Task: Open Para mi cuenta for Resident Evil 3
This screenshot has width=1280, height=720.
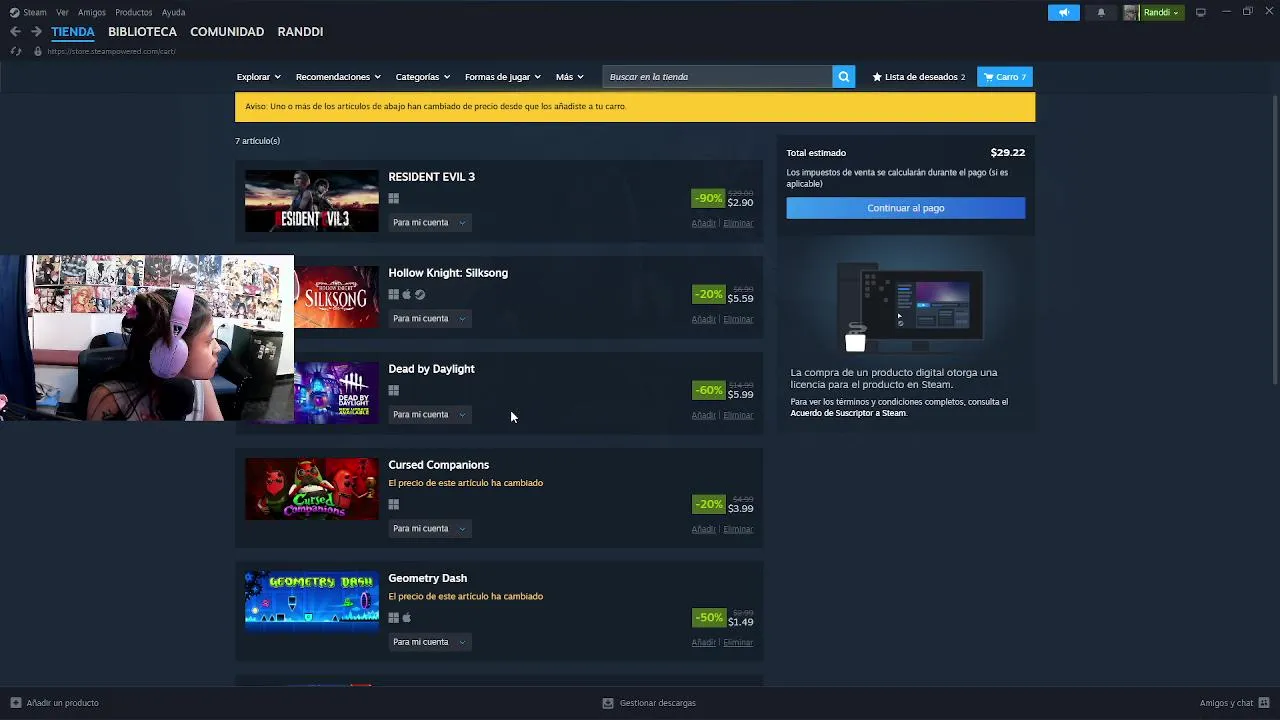Action: (429, 223)
